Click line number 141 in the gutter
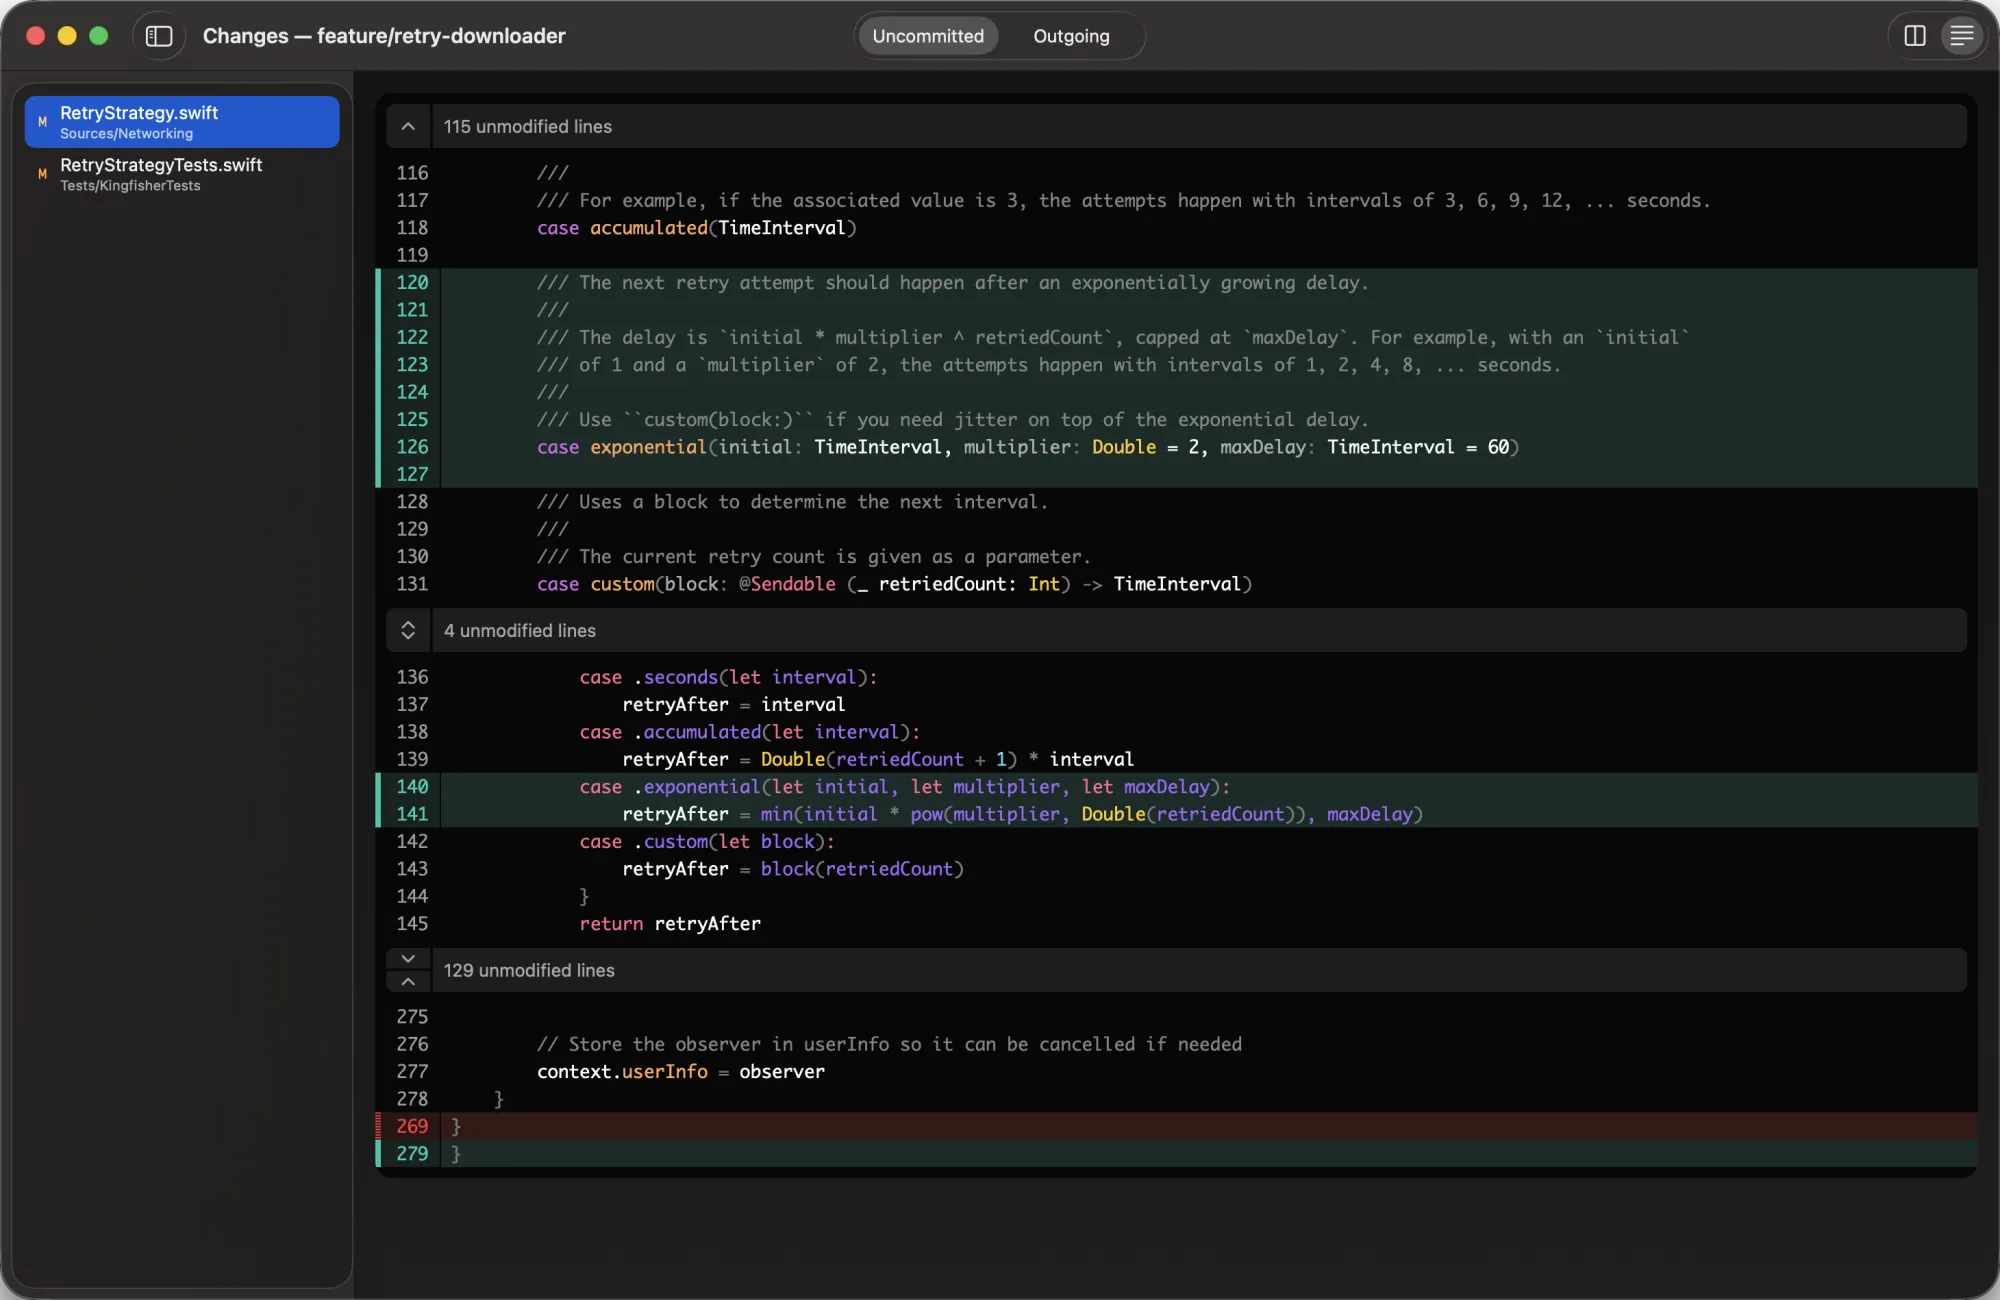 pyautogui.click(x=412, y=814)
